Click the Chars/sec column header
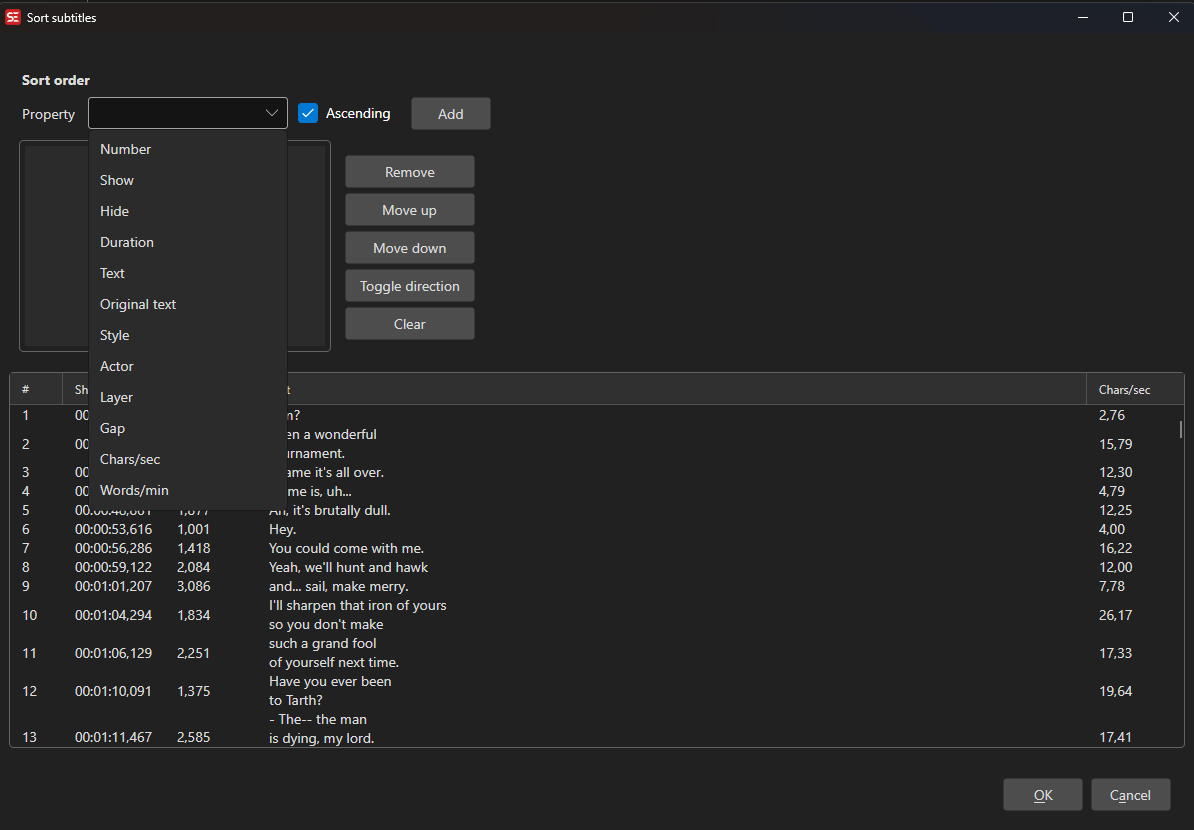 point(1124,389)
